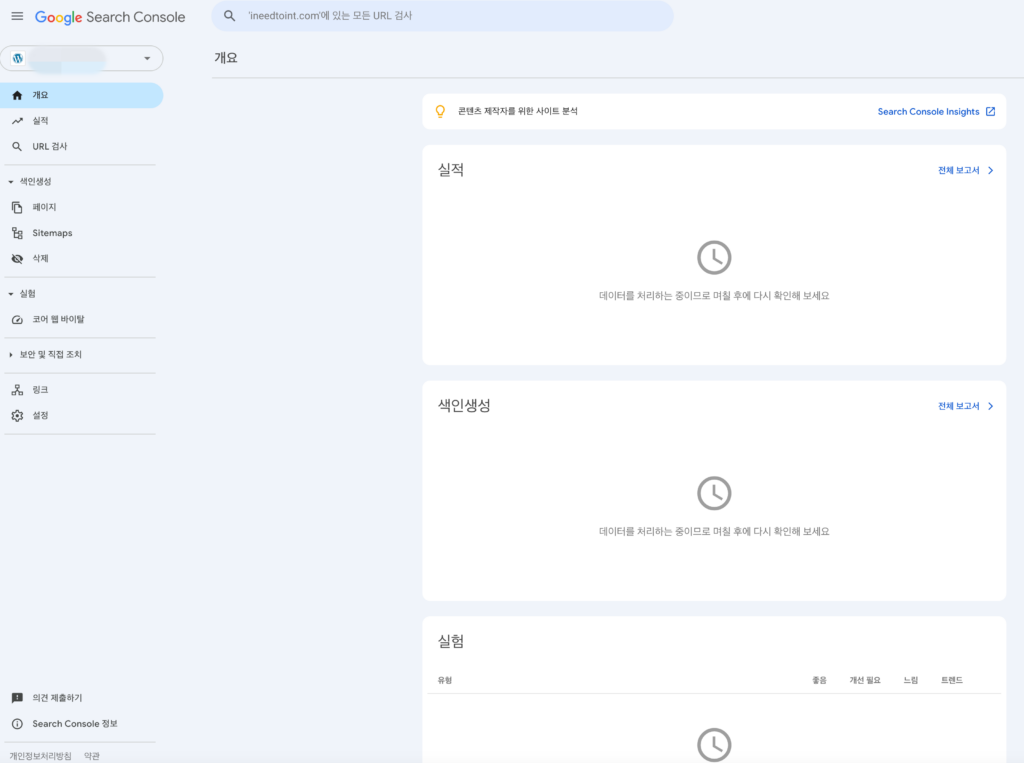Click the 색인생성 card heading
1024x763 pixels.
(464, 406)
